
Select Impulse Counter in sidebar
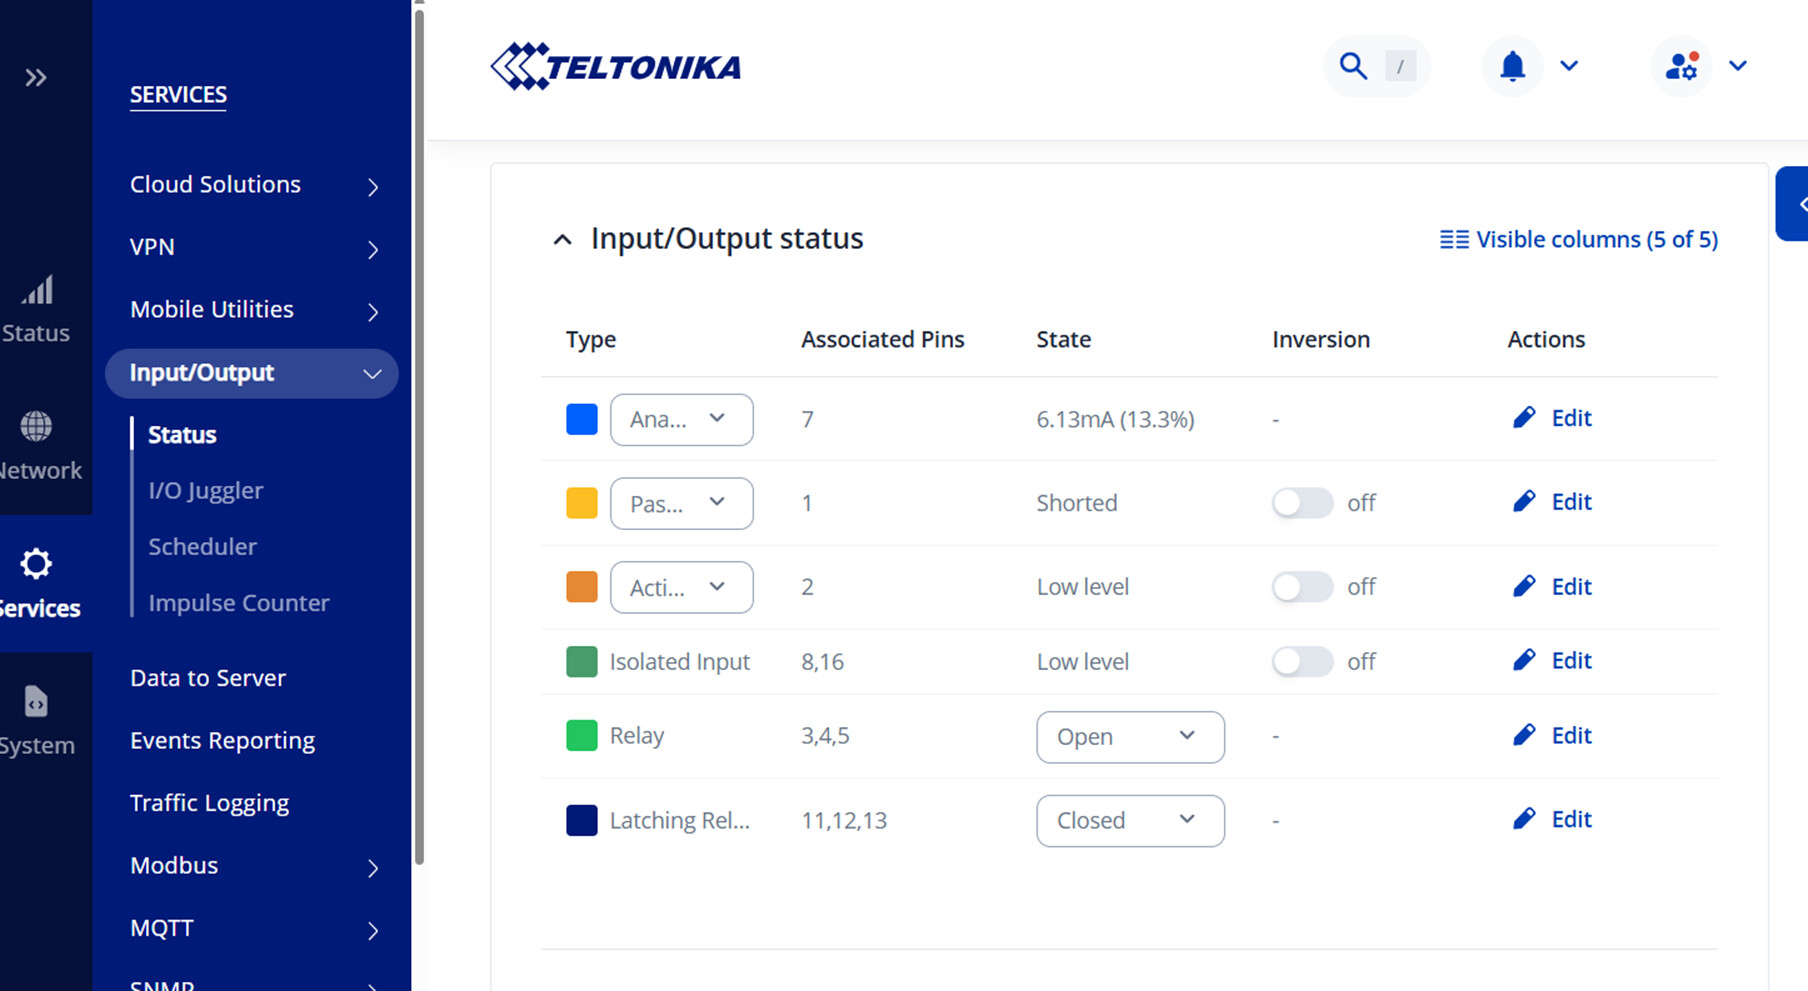[239, 603]
